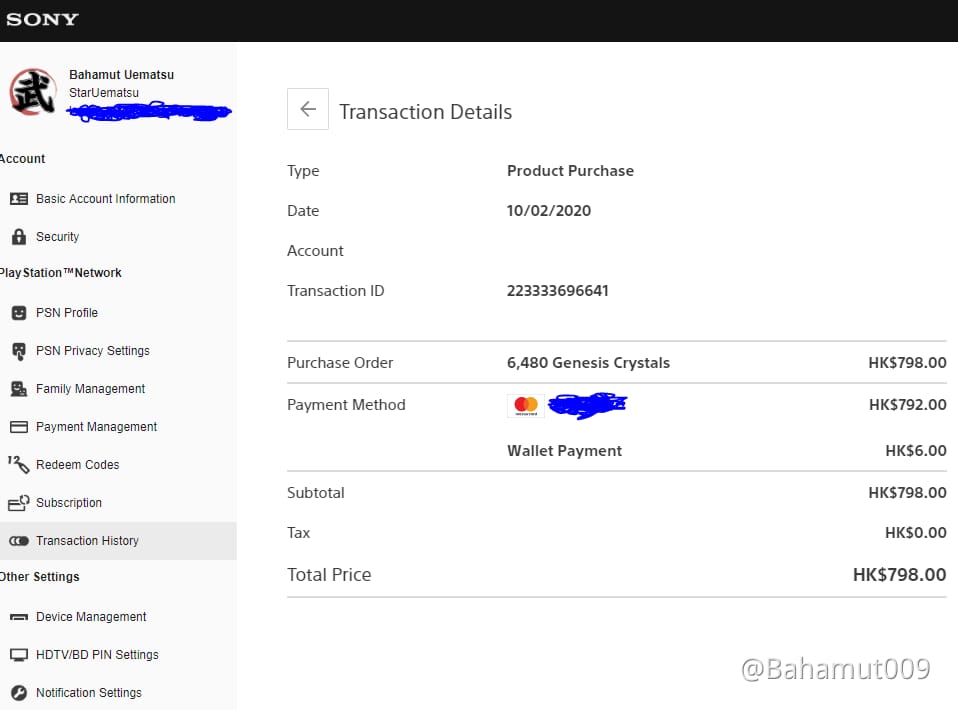Click the Mastercard payment method logo
This screenshot has height=710, width=958.
click(x=525, y=404)
